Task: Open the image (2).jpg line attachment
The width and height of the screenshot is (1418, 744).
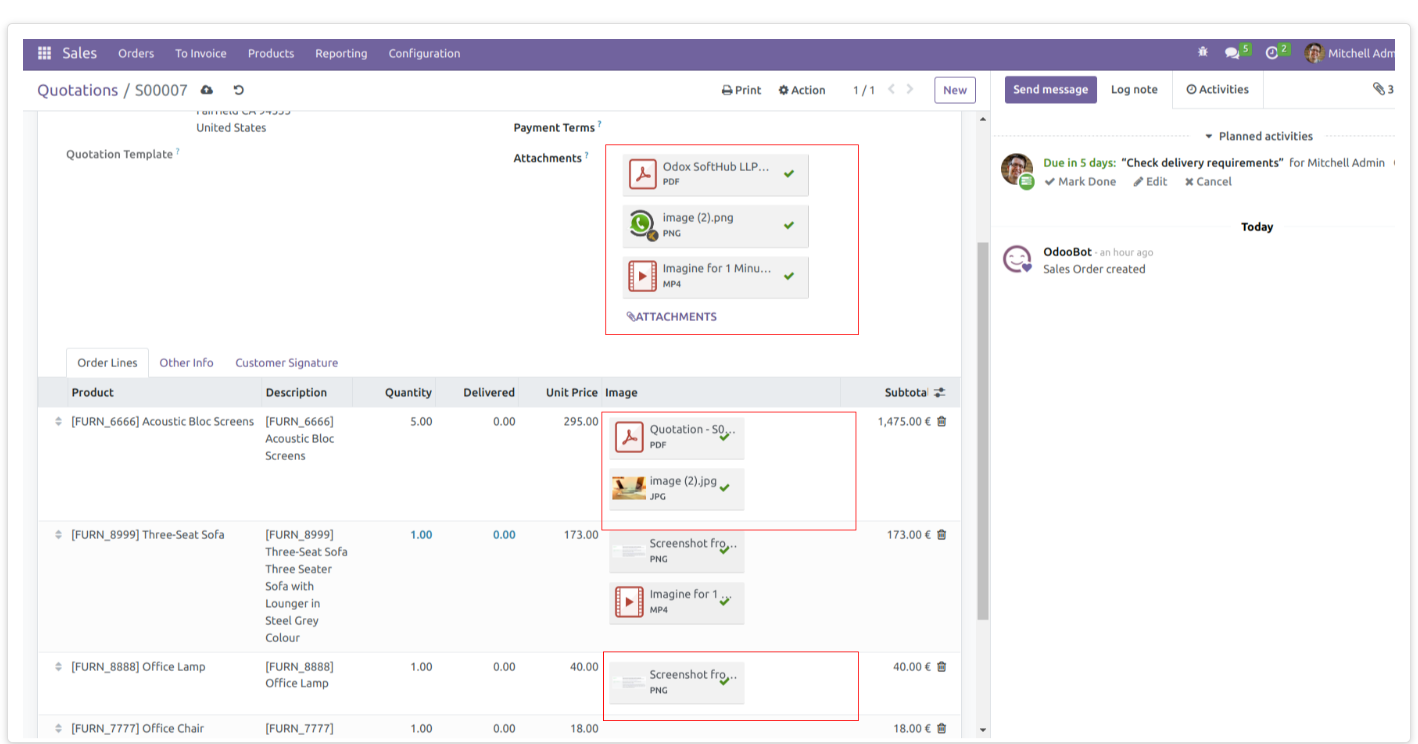Action: pos(677,488)
